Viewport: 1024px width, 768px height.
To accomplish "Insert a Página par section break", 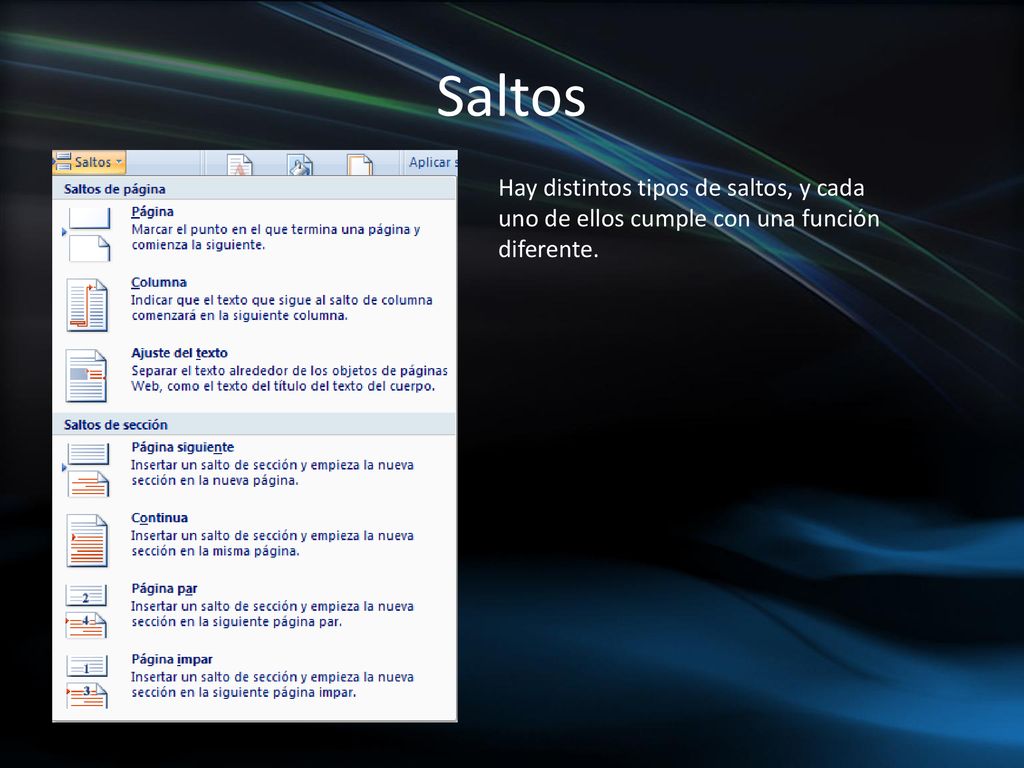I will [x=254, y=611].
